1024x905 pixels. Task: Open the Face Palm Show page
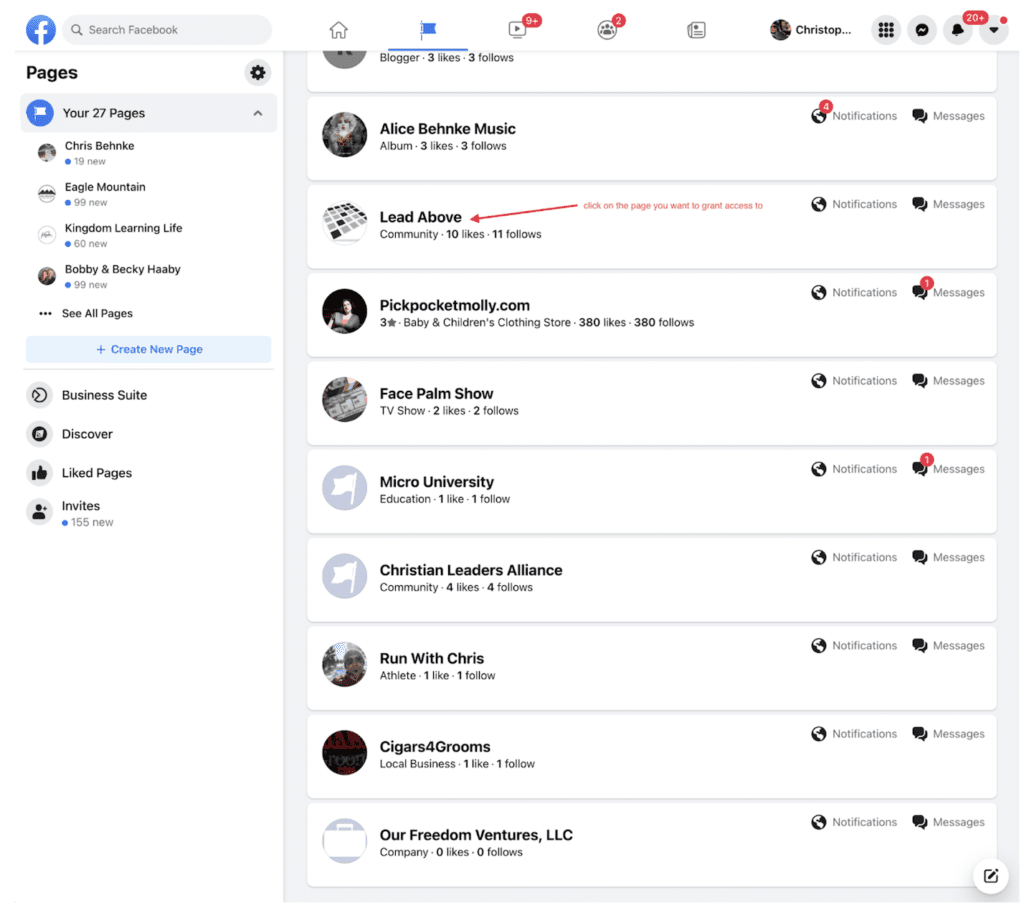tap(436, 393)
